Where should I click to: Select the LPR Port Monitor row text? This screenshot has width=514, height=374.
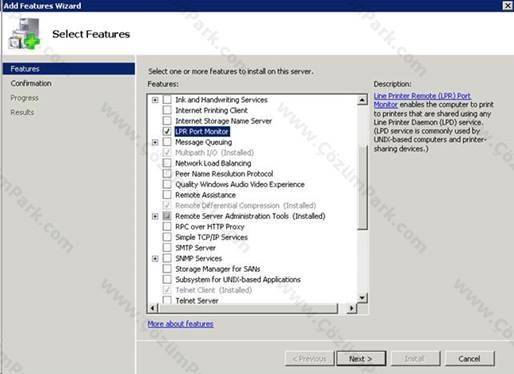click(202, 131)
